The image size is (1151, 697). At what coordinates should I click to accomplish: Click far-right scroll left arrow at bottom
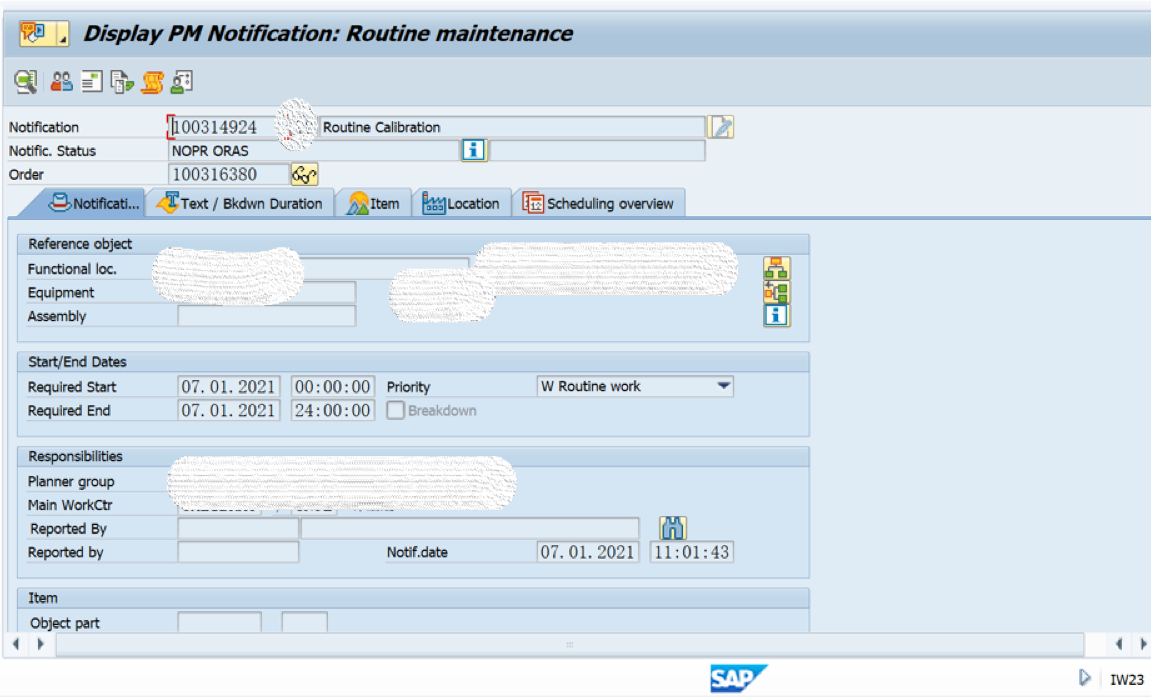(x=1119, y=644)
